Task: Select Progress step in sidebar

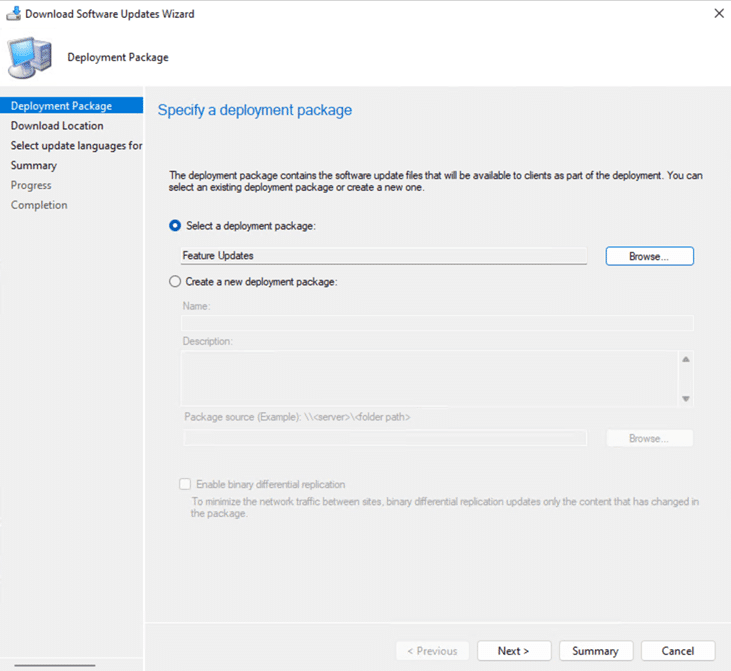Action: (x=31, y=185)
